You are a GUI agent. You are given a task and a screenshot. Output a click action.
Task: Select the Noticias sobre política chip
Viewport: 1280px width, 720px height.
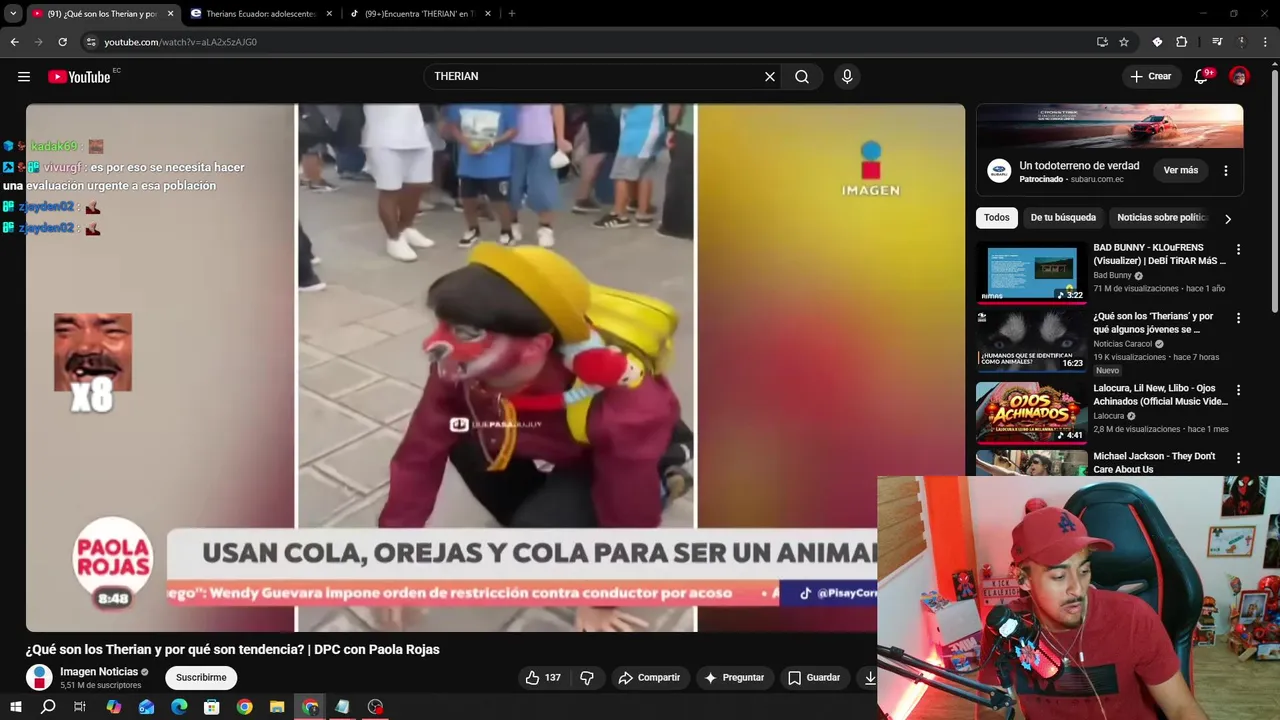pyautogui.click(x=1162, y=218)
